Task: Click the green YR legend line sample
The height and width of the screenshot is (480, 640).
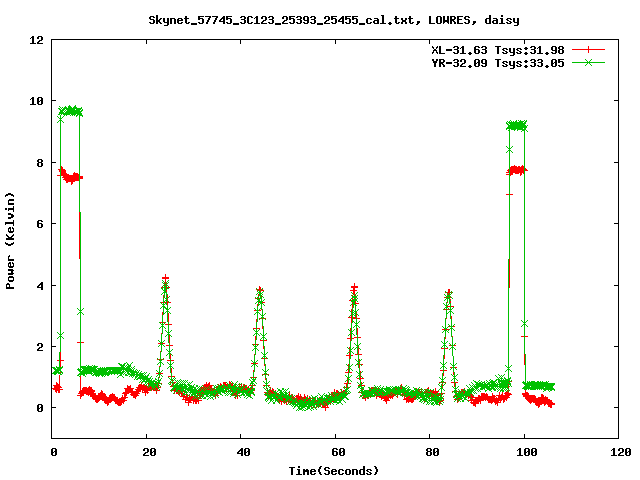Action: coord(588,62)
